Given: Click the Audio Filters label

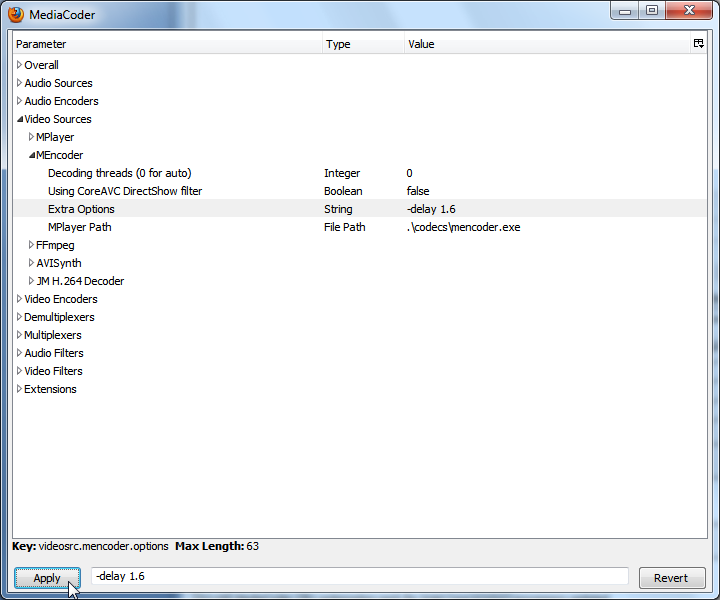Looking at the screenshot, I should pyautogui.click(x=54, y=353).
